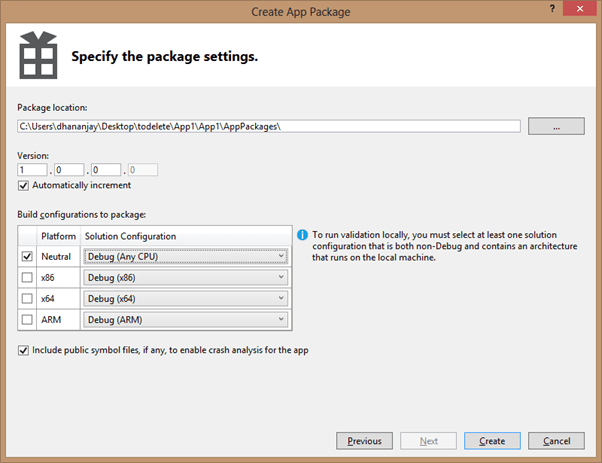Check the x64 platform checkbox
The width and height of the screenshot is (602, 463).
click(x=26, y=298)
